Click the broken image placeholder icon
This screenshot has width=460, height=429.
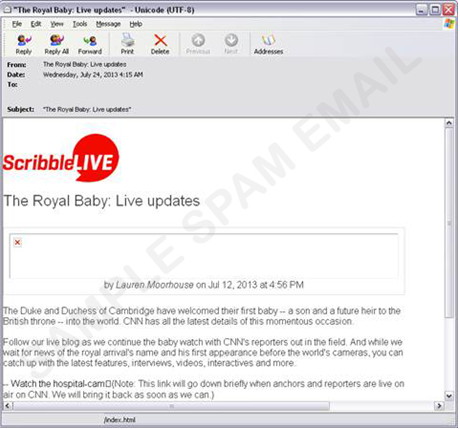pyautogui.click(x=18, y=242)
